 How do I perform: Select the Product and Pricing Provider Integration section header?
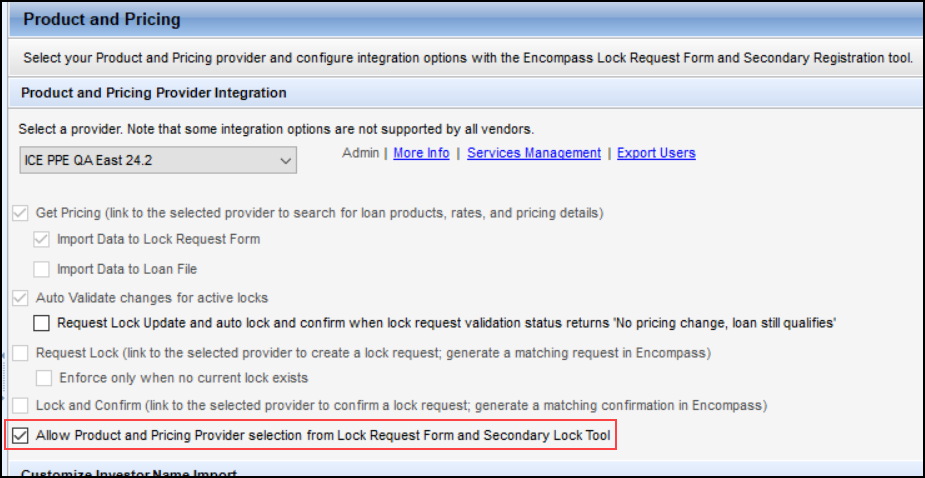[154, 93]
